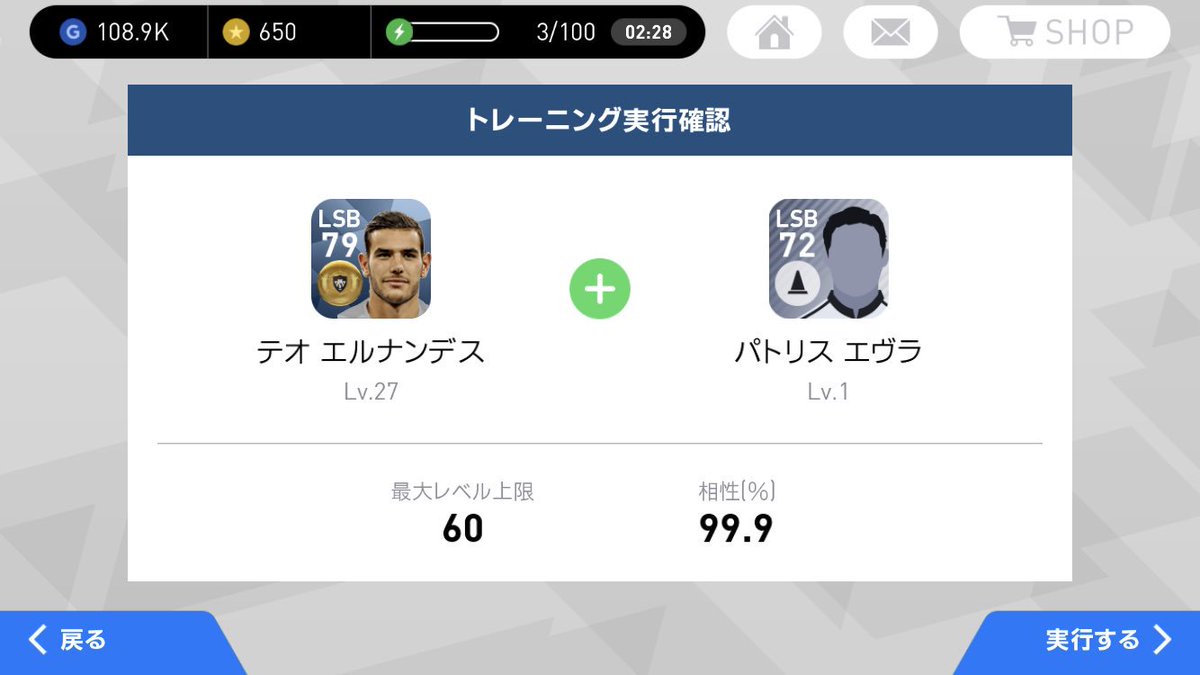Viewport: 1200px width, 675px height.
Task: Tap the トレーニング実行確認 header bar
Action: click(599, 120)
